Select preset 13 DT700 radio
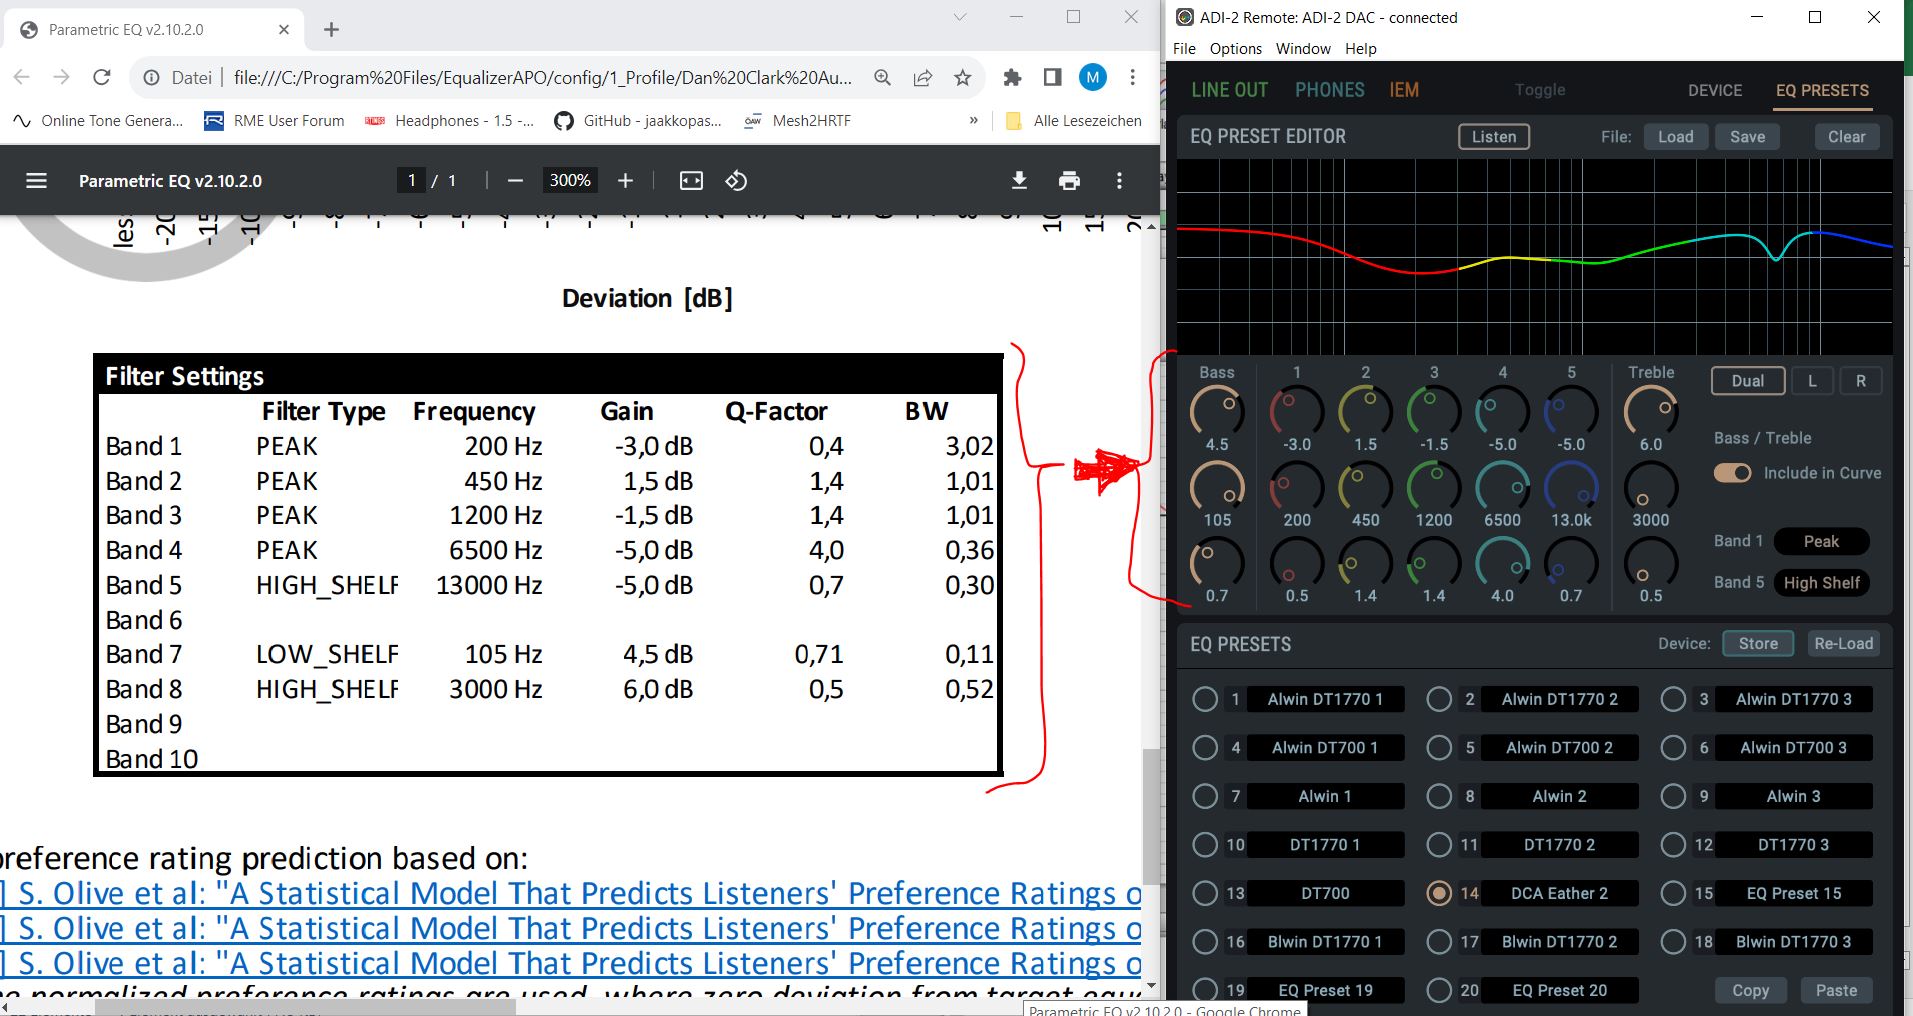The height and width of the screenshot is (1016, 1913). [1205, 893]
